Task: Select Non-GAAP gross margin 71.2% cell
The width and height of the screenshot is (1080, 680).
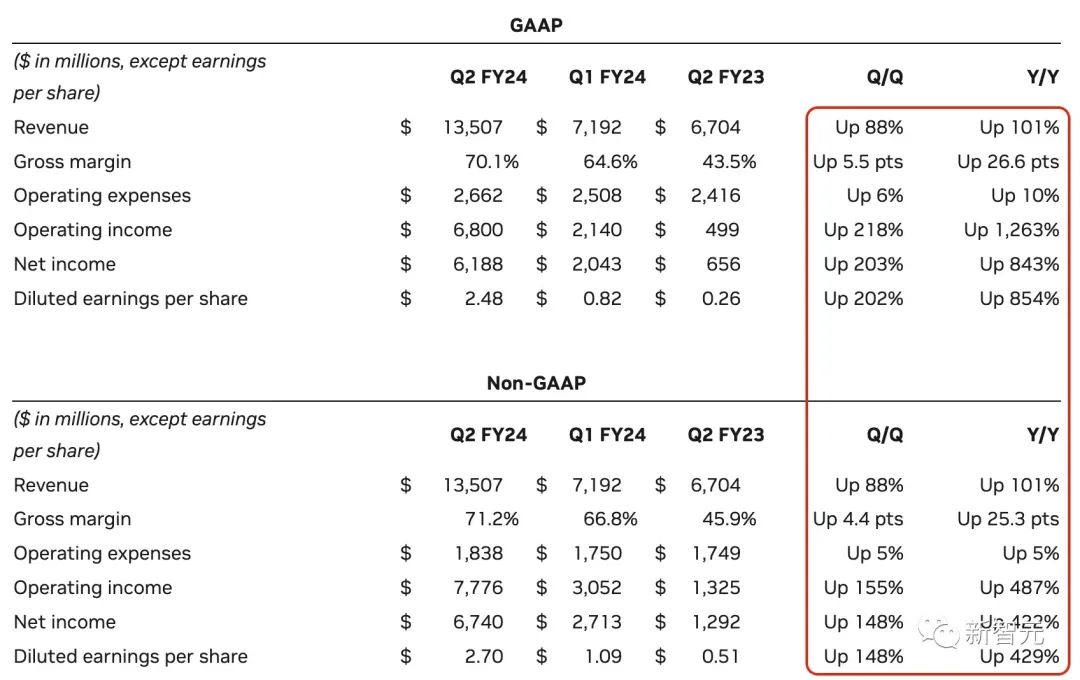Action: coord(491,519)
